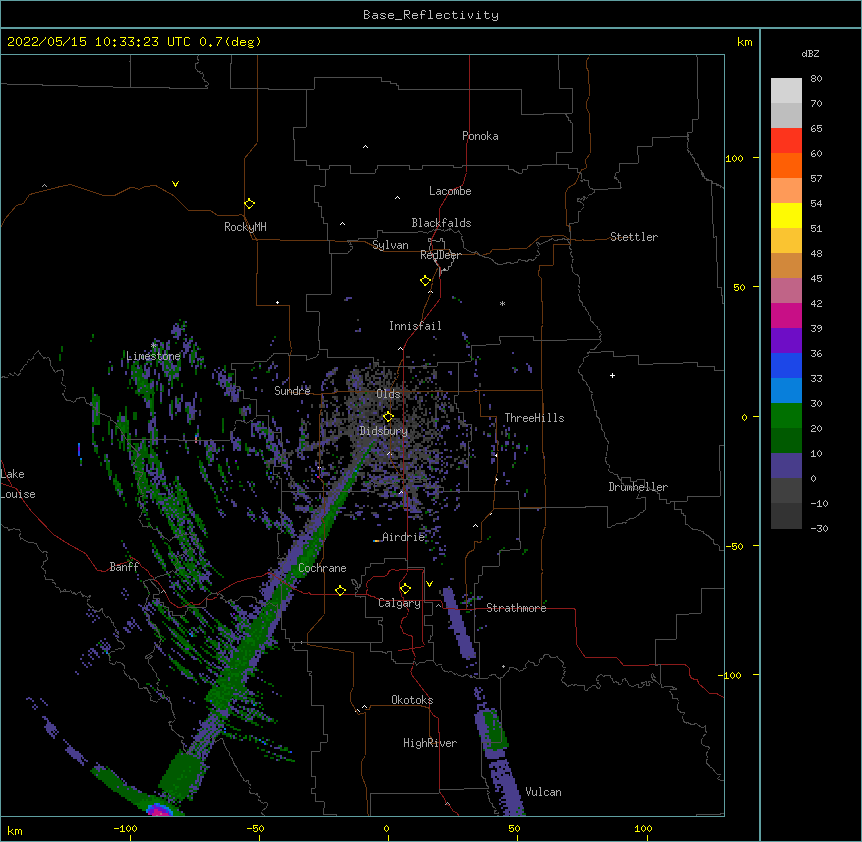Screen dimensions: 862x842
Task: Click the yellow marker between Olds and Didsbury
Action: pos(388,417)
